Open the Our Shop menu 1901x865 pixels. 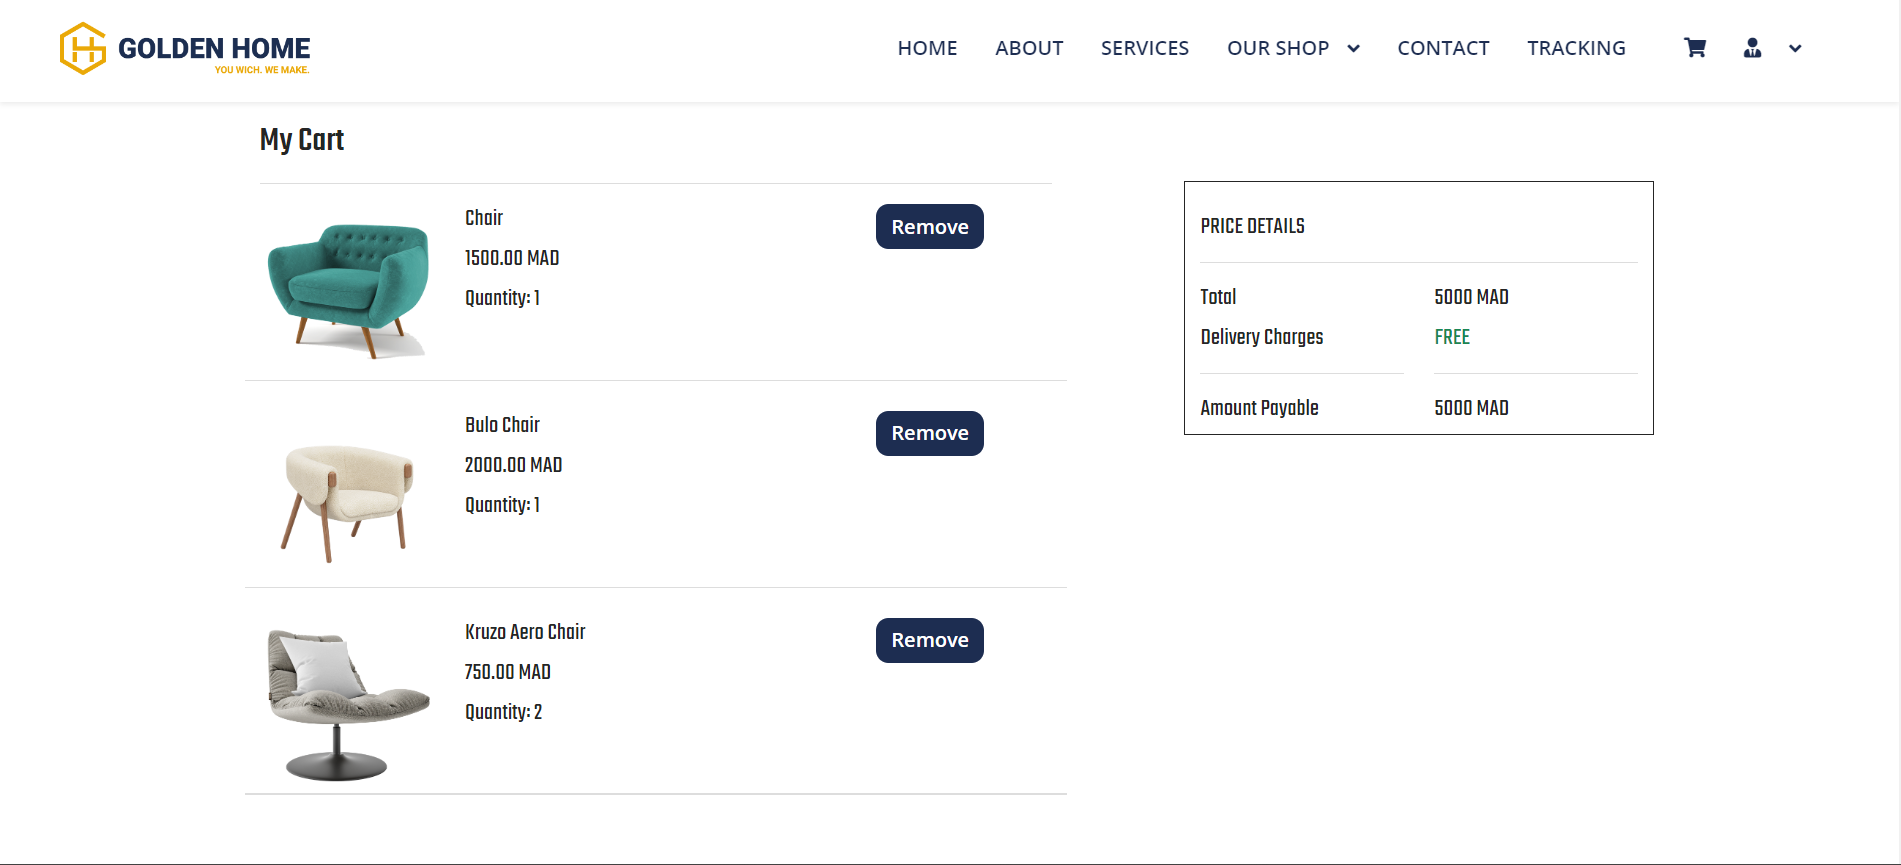(1278, 48)
